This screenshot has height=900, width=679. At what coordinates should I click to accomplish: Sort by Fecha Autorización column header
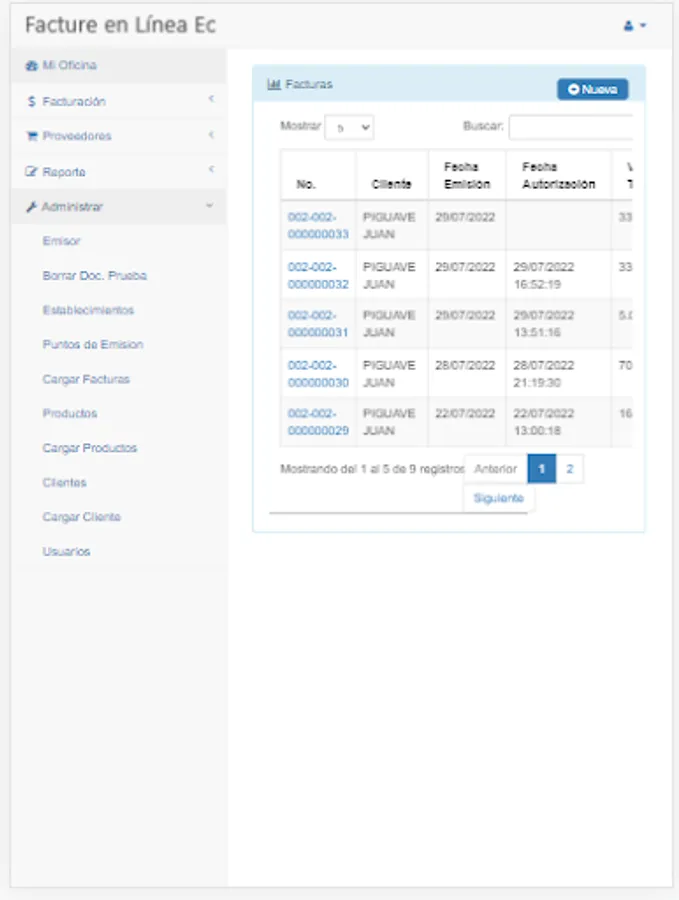558,176
